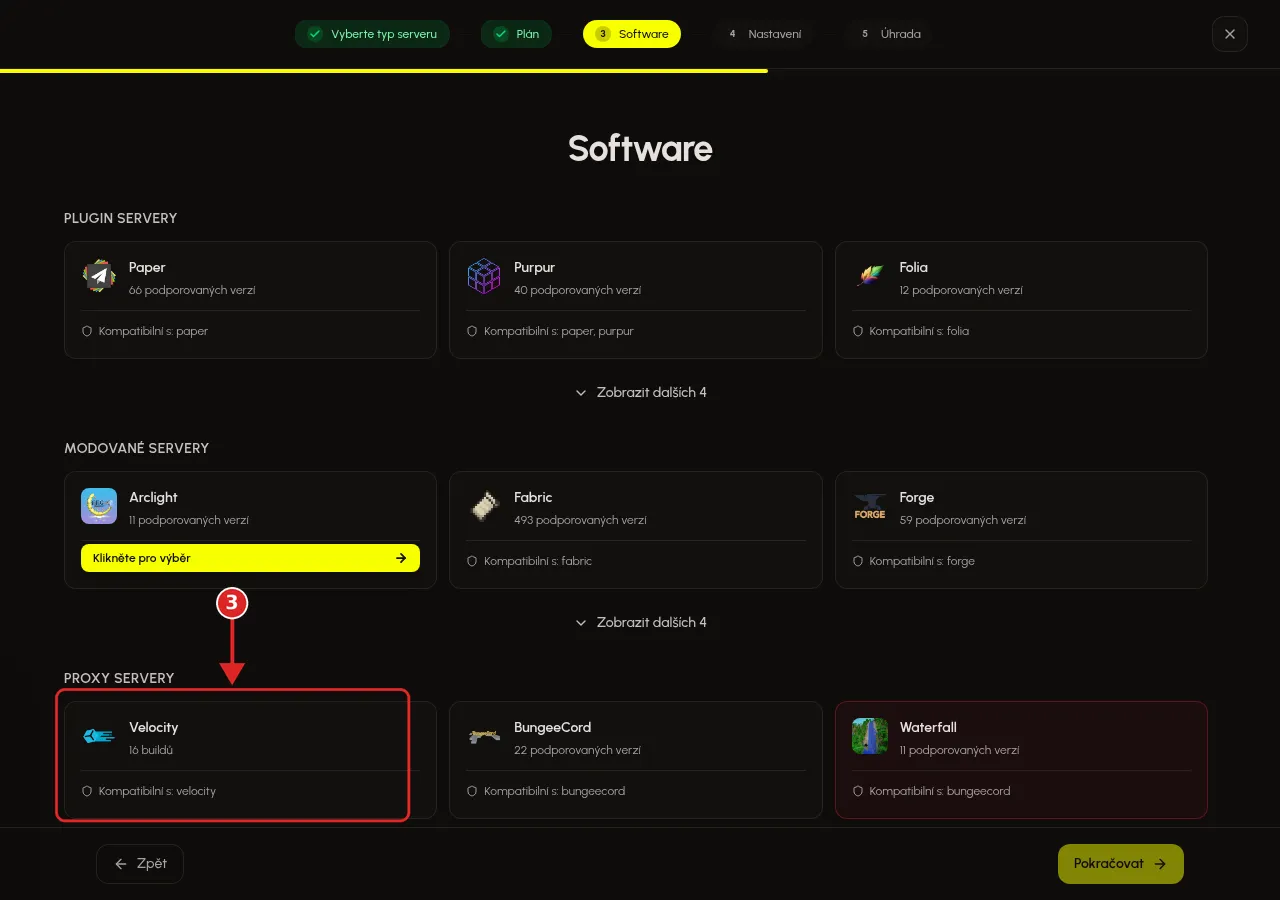The height and width of the screenshot is (900, 1280).
Task: Click the Paper server logo icon
Action: (x=99, y=276)
